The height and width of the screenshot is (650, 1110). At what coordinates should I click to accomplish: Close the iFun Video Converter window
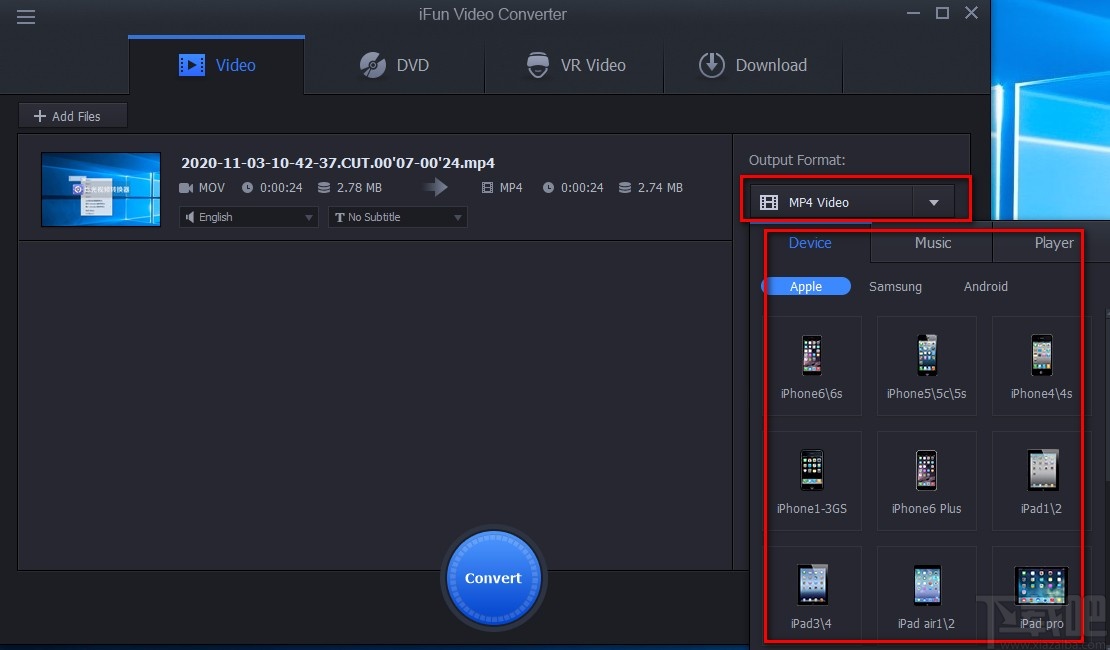[x=971, y=13]
